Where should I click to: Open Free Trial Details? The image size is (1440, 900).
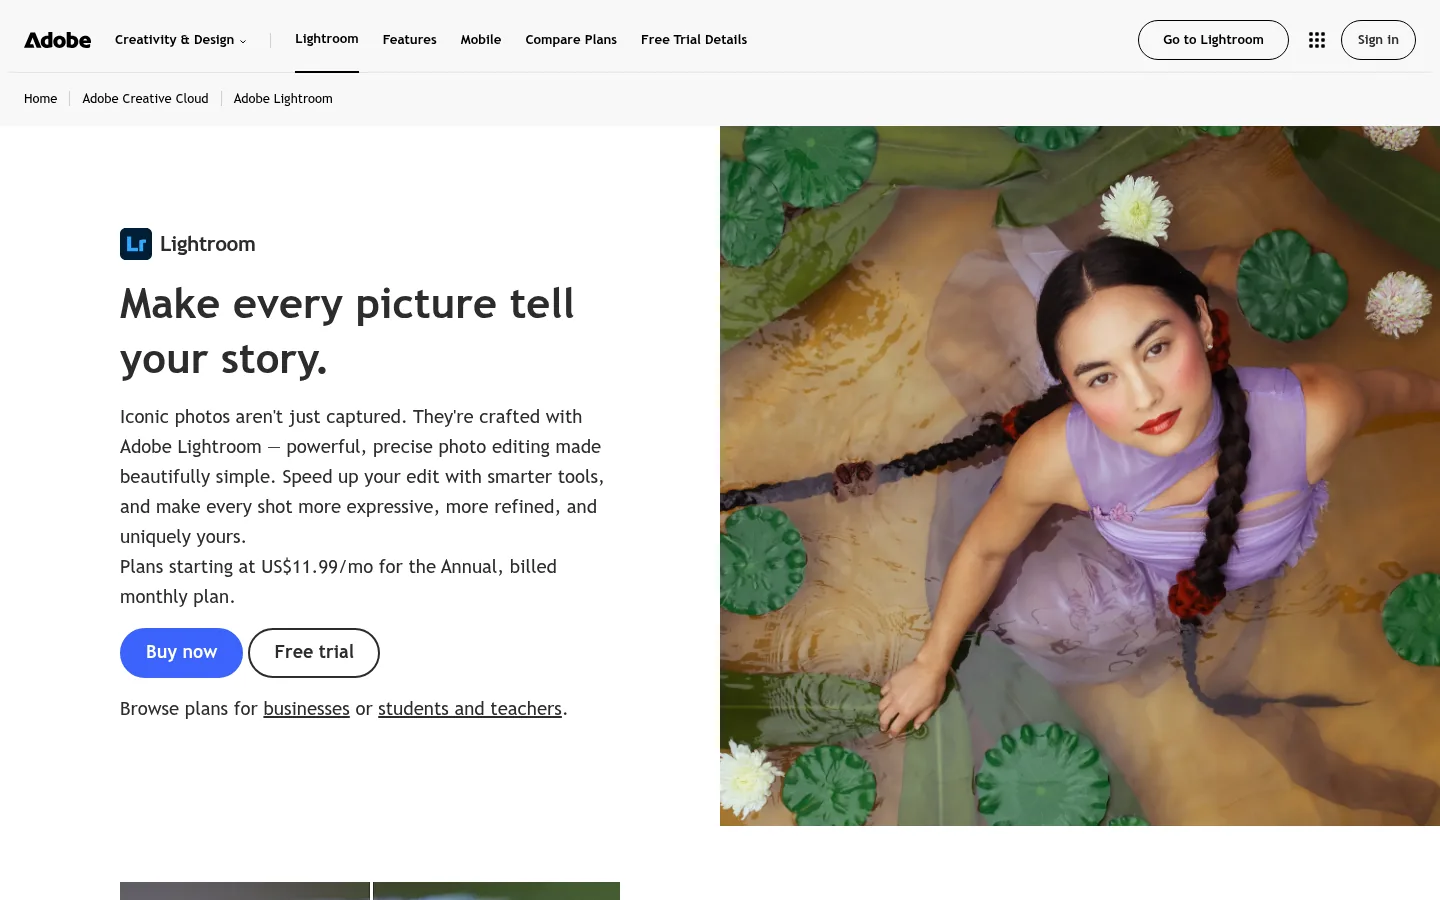(694, 40)
